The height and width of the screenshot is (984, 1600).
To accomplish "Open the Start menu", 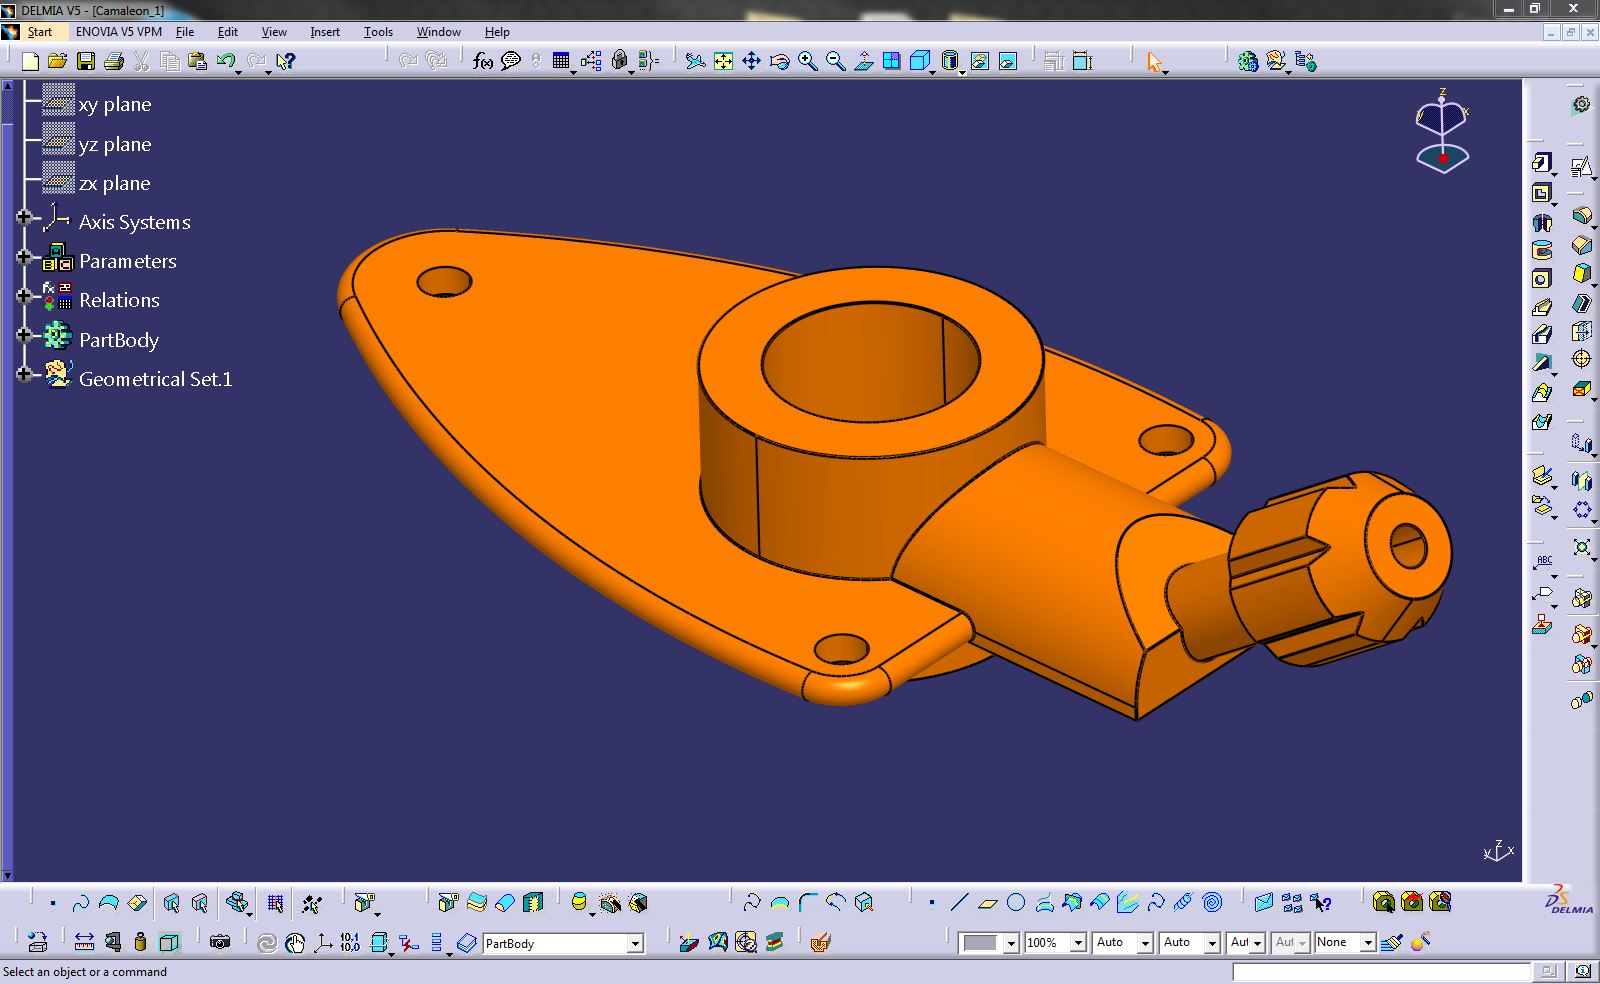I will coord(40,32).
